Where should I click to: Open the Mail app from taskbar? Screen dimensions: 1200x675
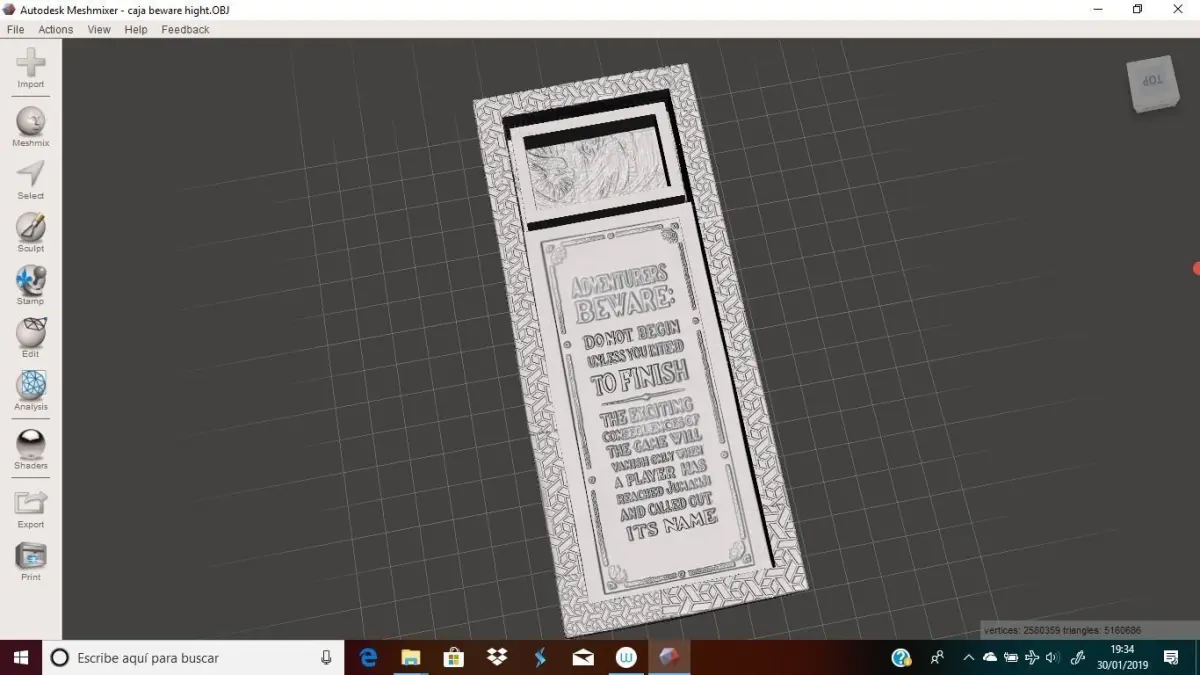[x=583, y=657]
